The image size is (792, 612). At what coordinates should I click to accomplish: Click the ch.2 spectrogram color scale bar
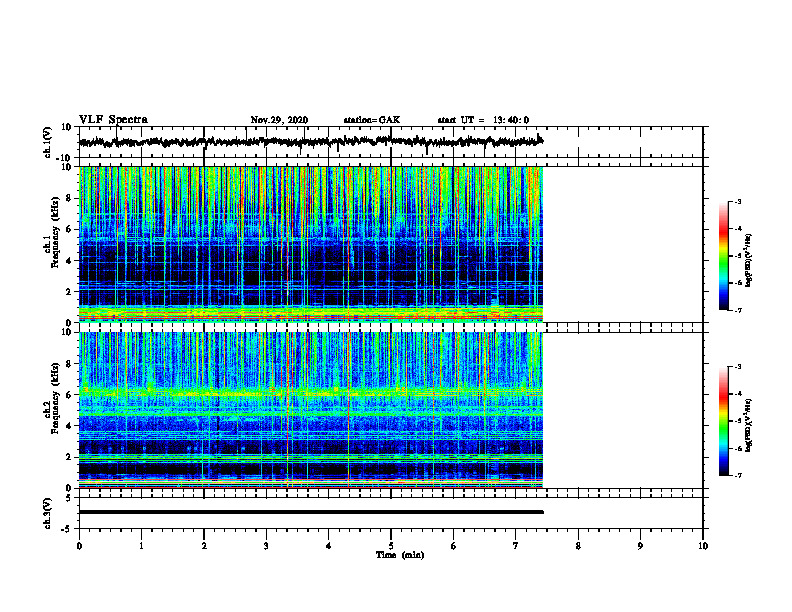point(724,421)
